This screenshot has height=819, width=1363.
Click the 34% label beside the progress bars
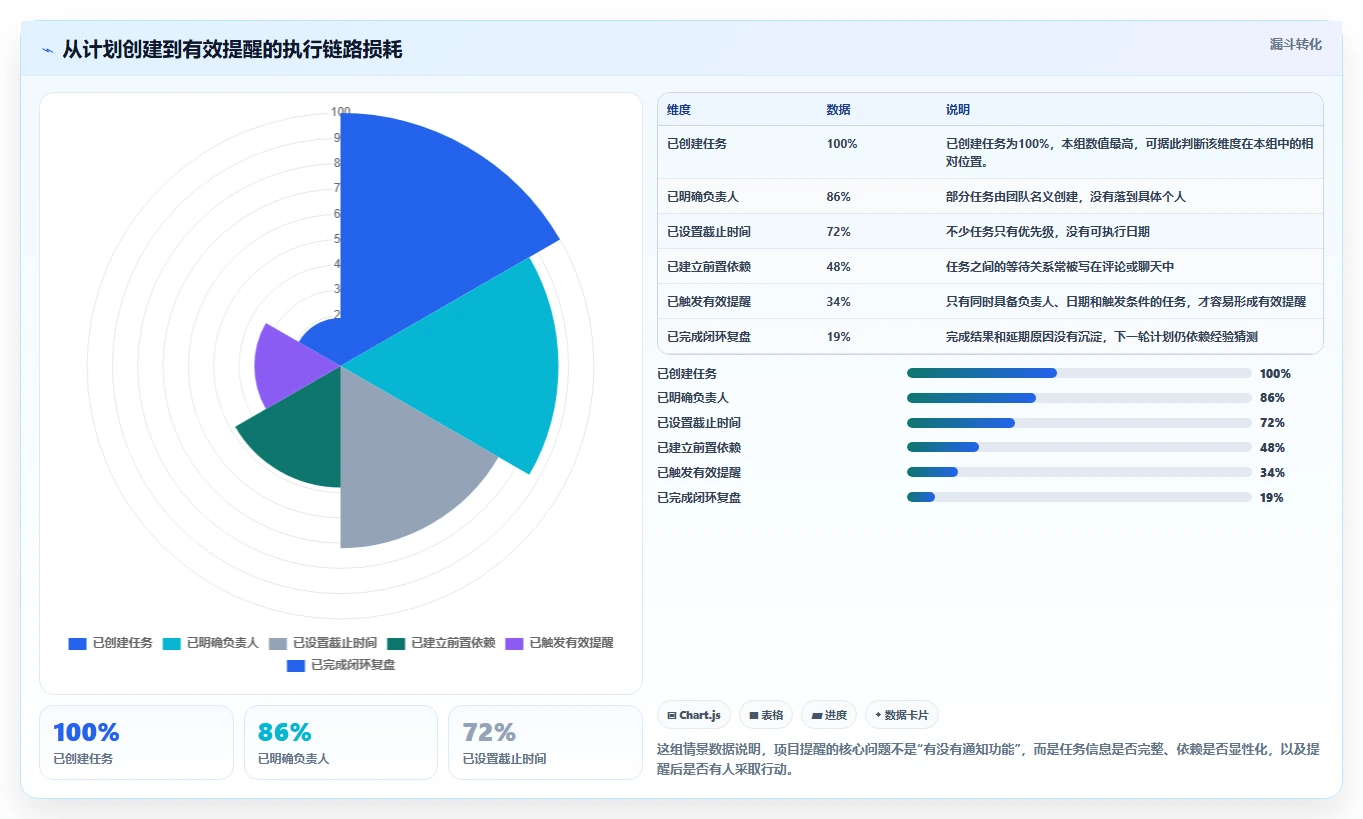point(1272,473)
